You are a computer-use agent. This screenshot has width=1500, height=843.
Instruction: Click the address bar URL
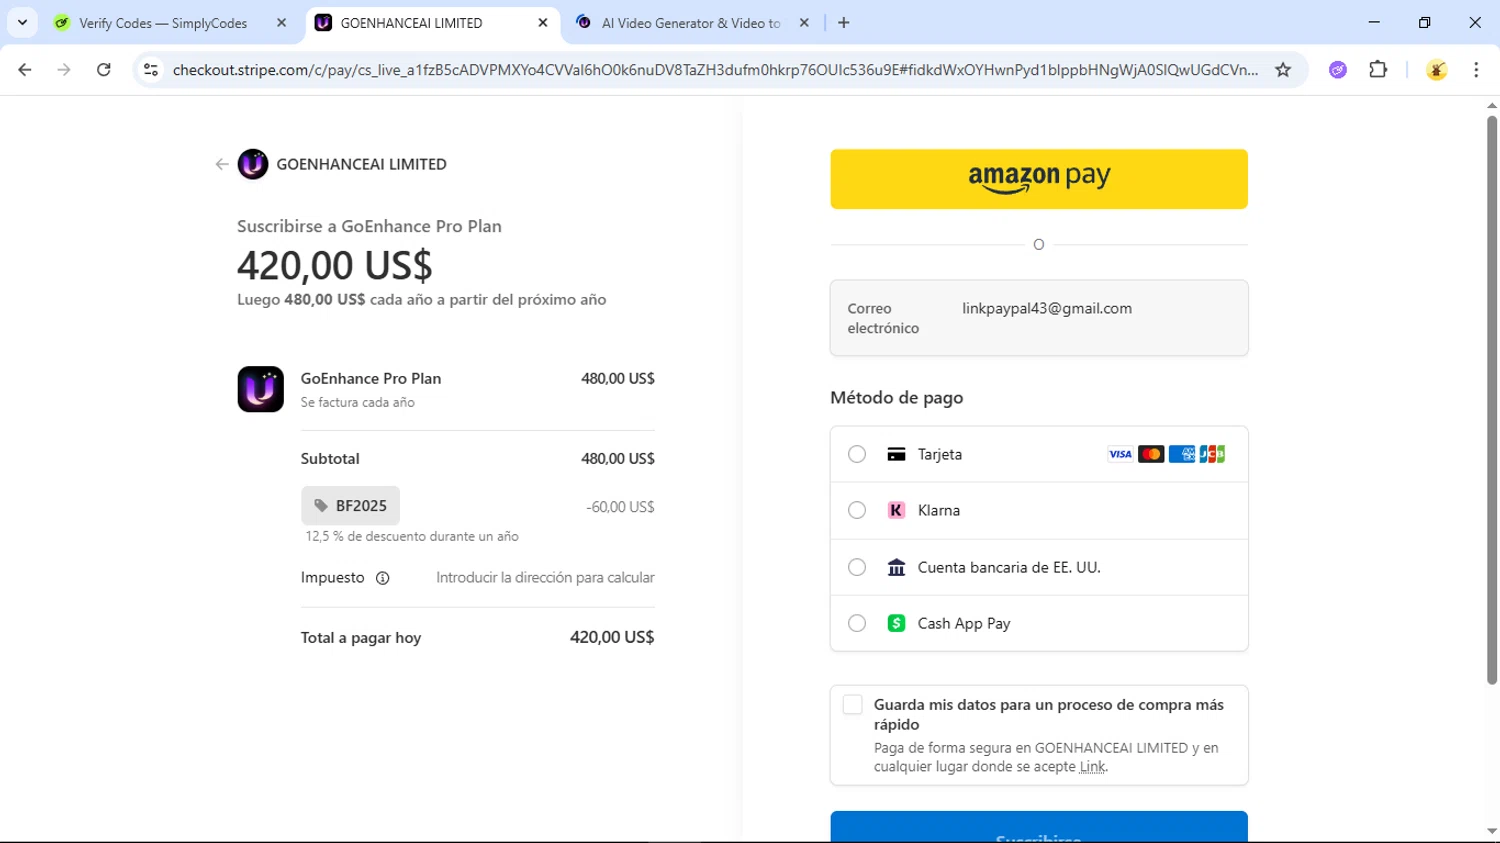pos(715,70)
